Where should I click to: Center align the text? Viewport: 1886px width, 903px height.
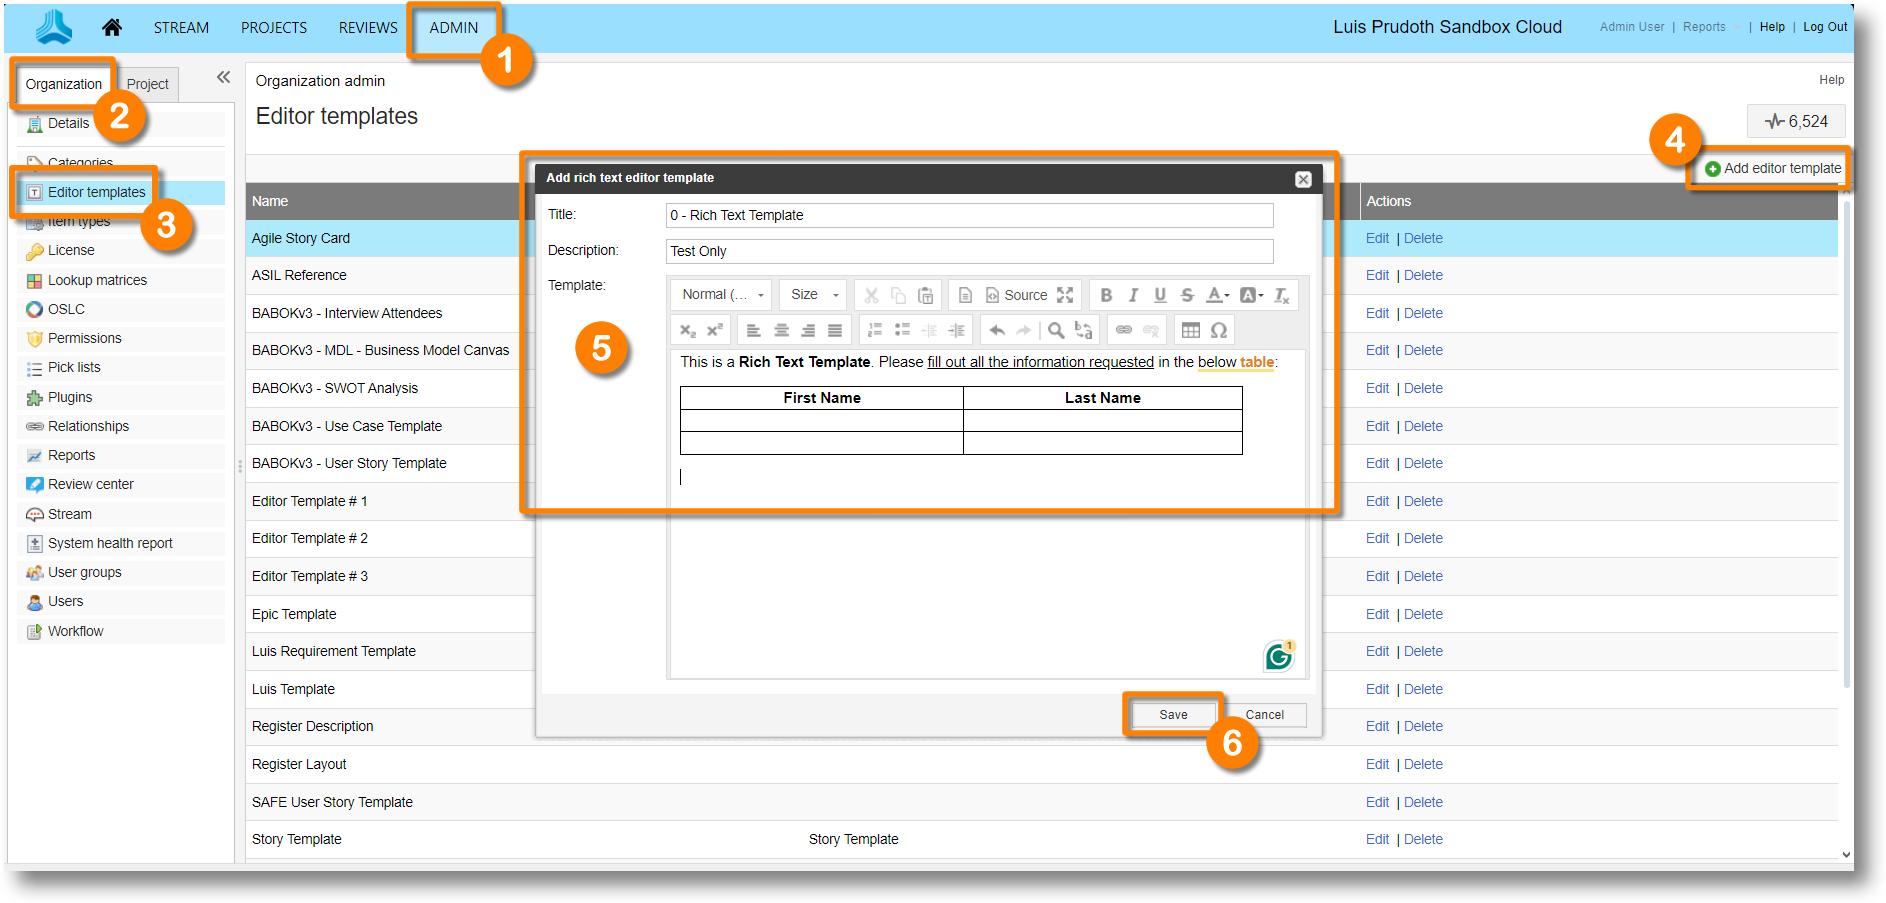[781, 330]
